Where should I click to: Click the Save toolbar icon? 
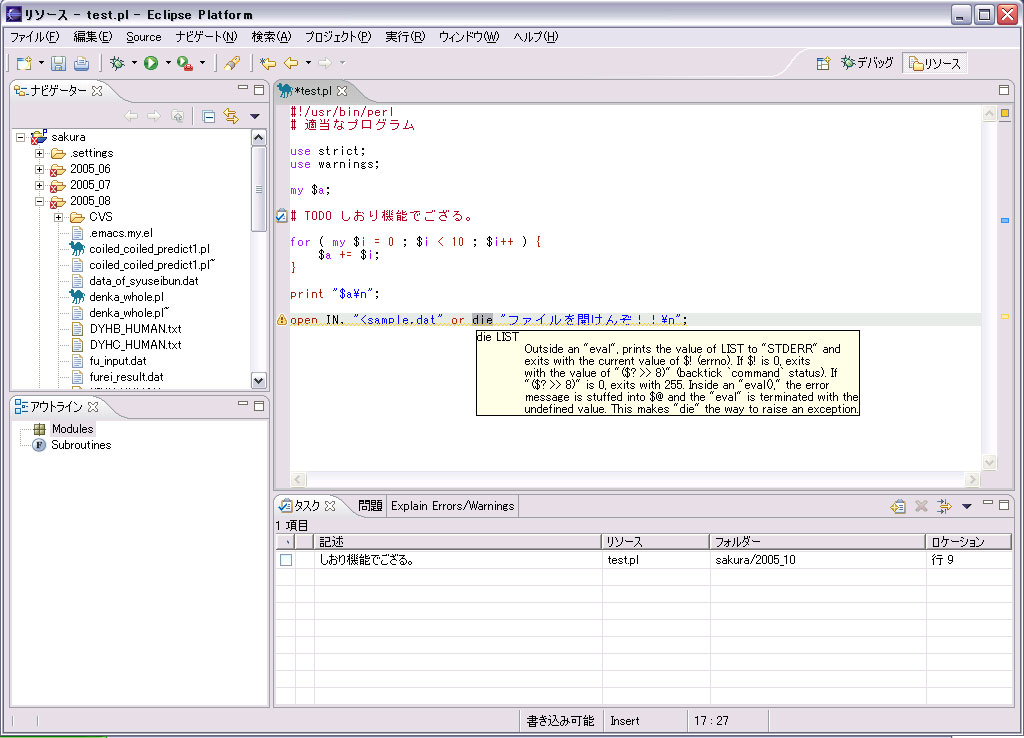(x=58, y=63)
